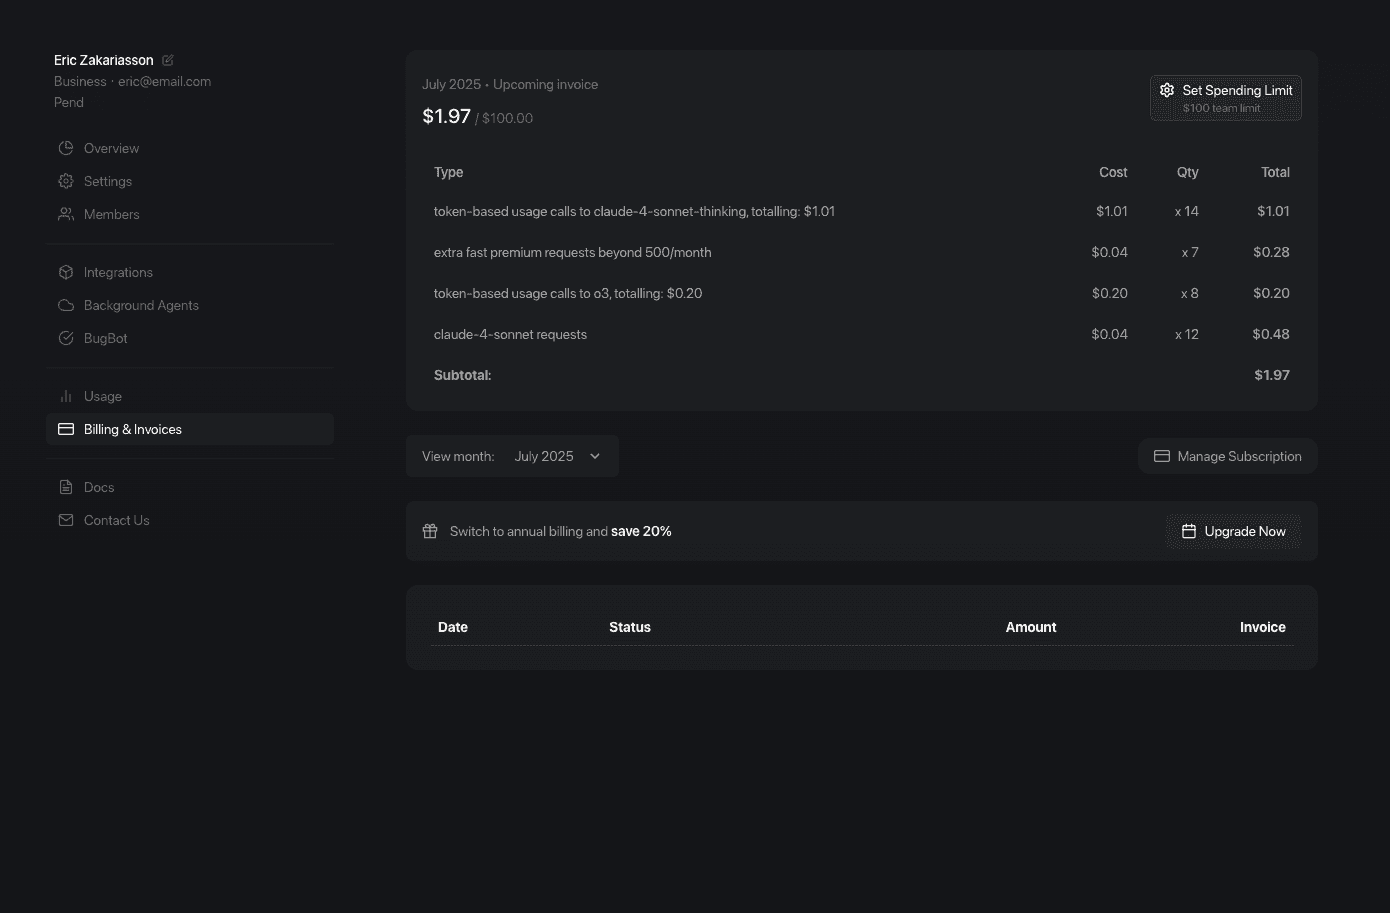Click the gear icon next to Settings
1390x913 pixels.
[x=65, y=181]
